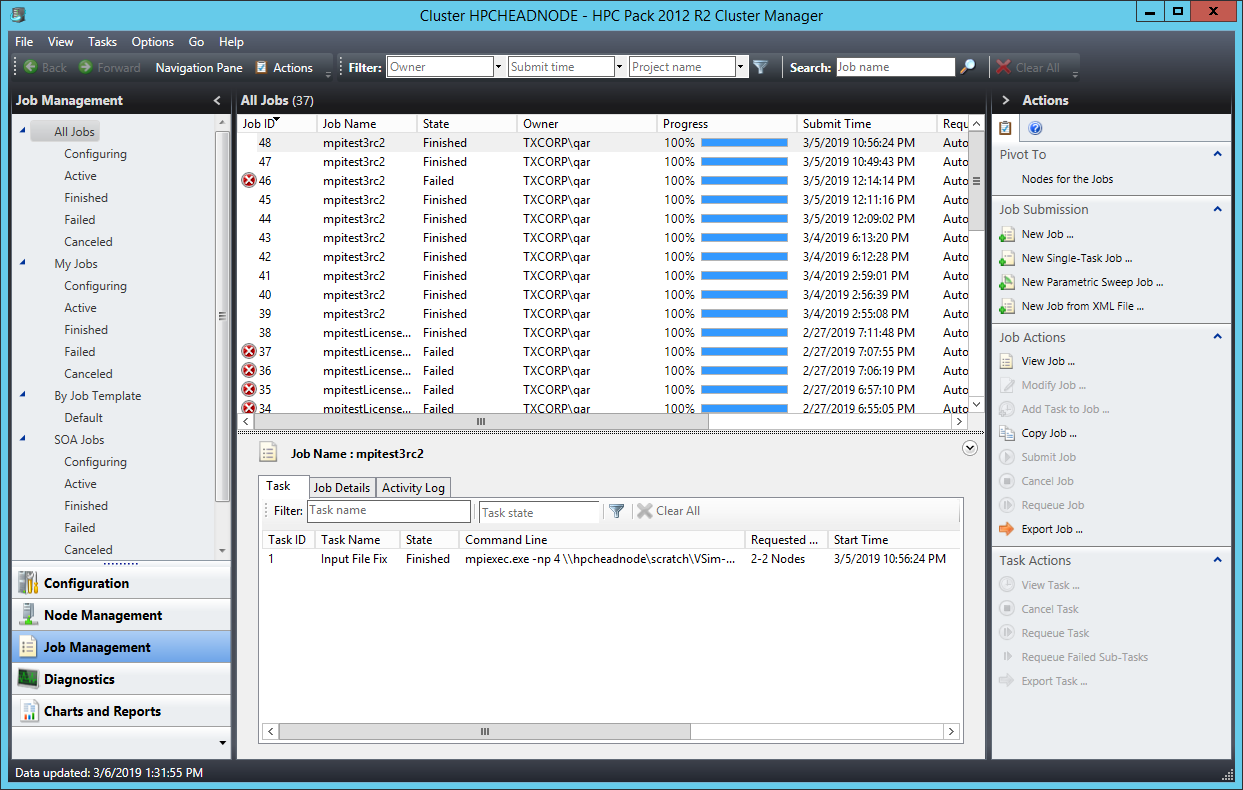Collapse the job details pane chevron
The image size is (1243, 790).
pos(969,449)
